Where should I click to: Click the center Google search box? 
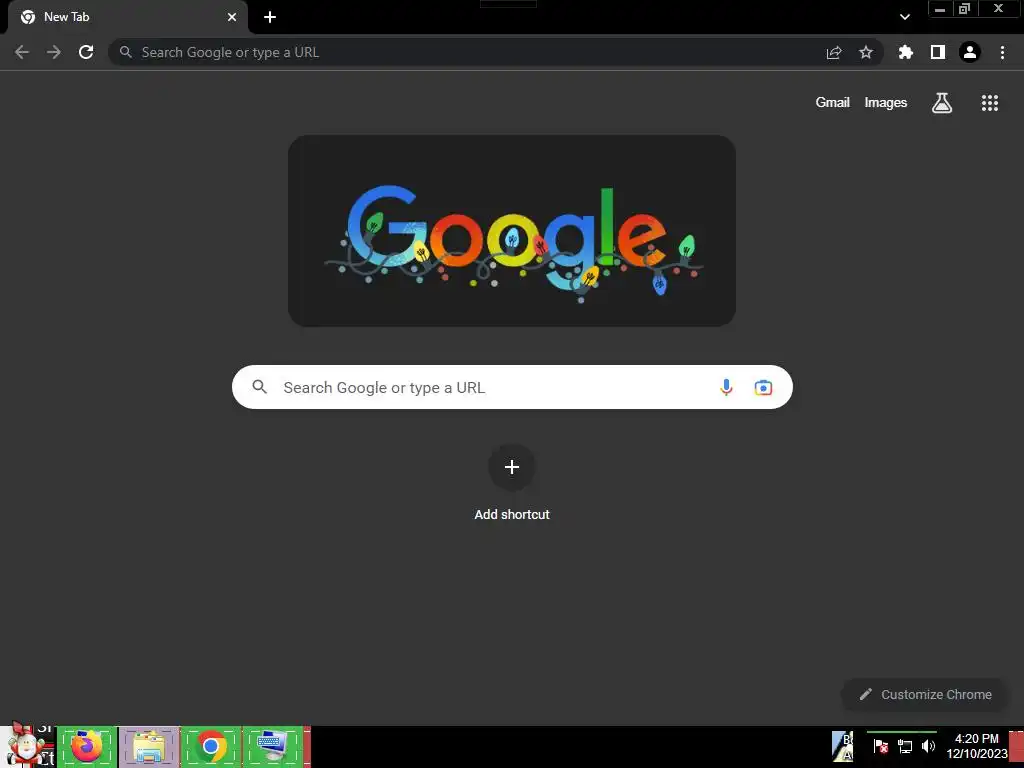pyautogui.click(x=512, y=387)
